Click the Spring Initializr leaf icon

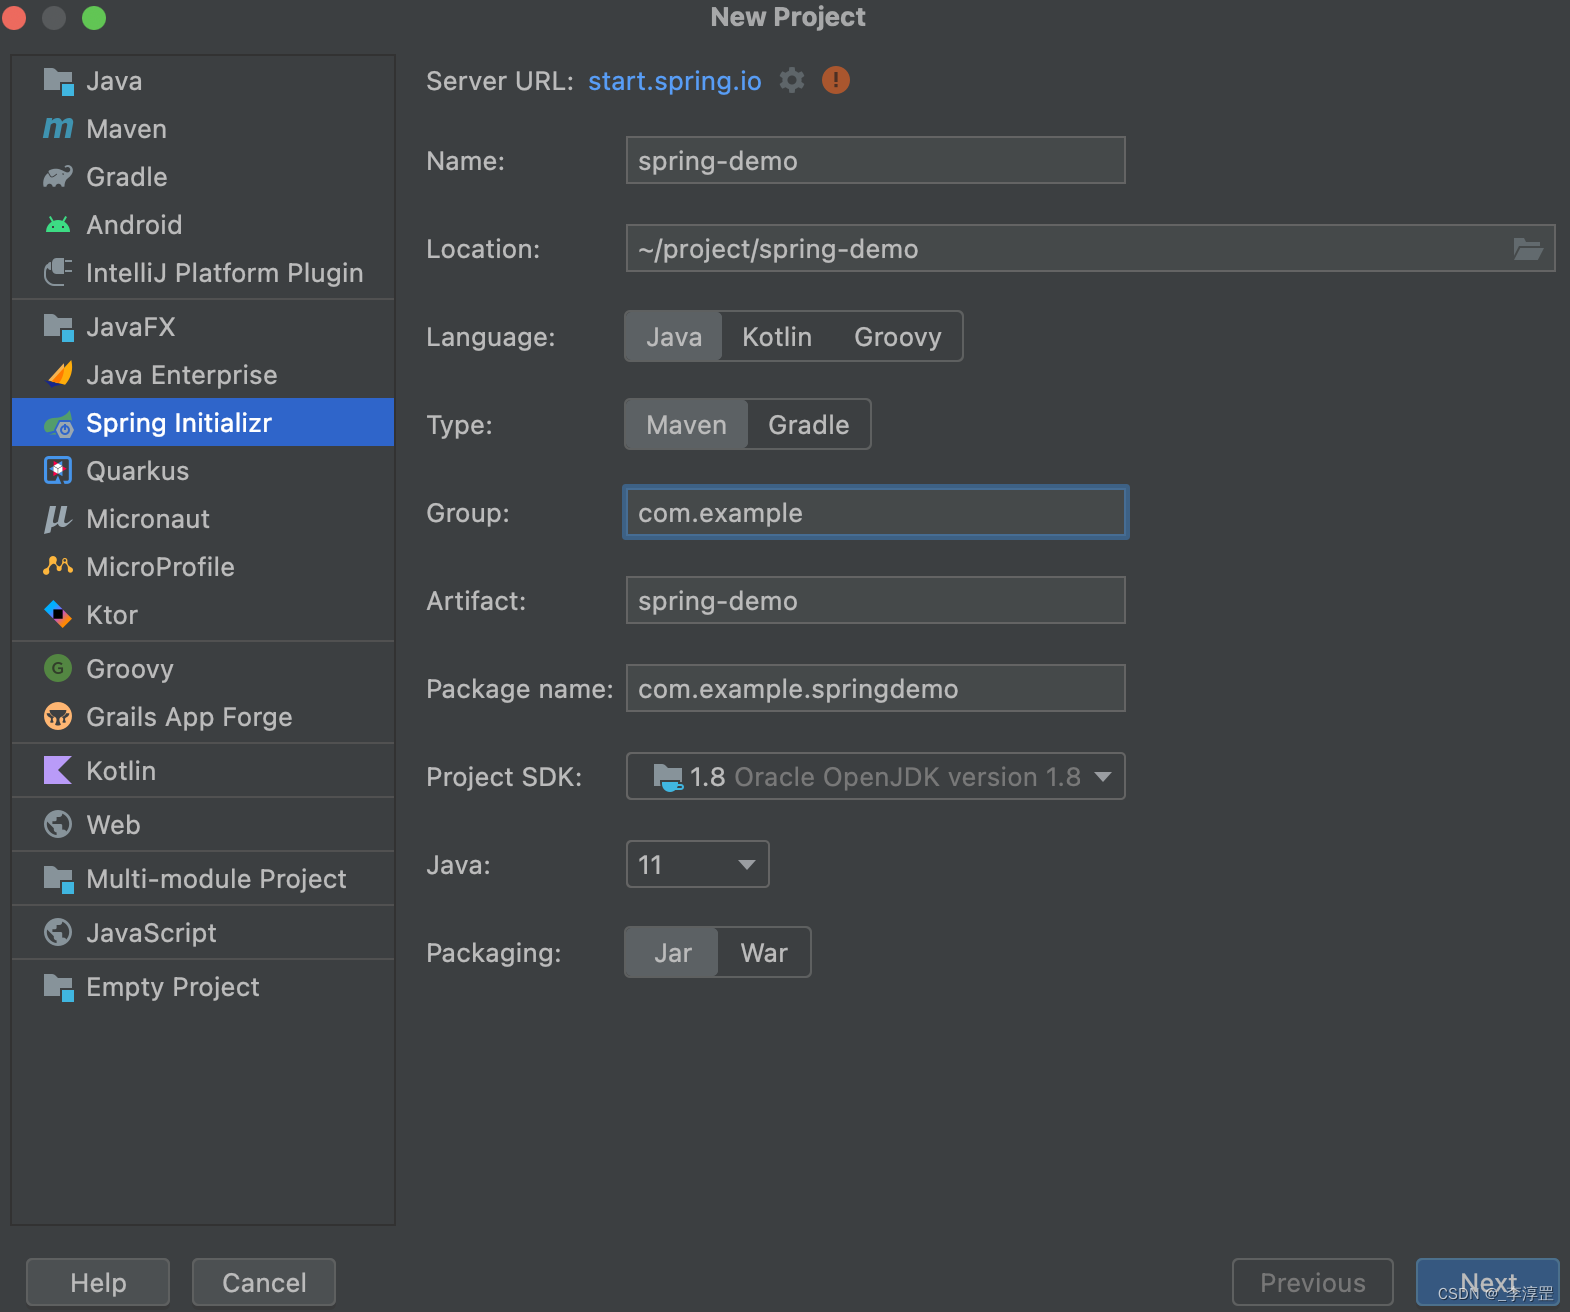click(59, 423)
